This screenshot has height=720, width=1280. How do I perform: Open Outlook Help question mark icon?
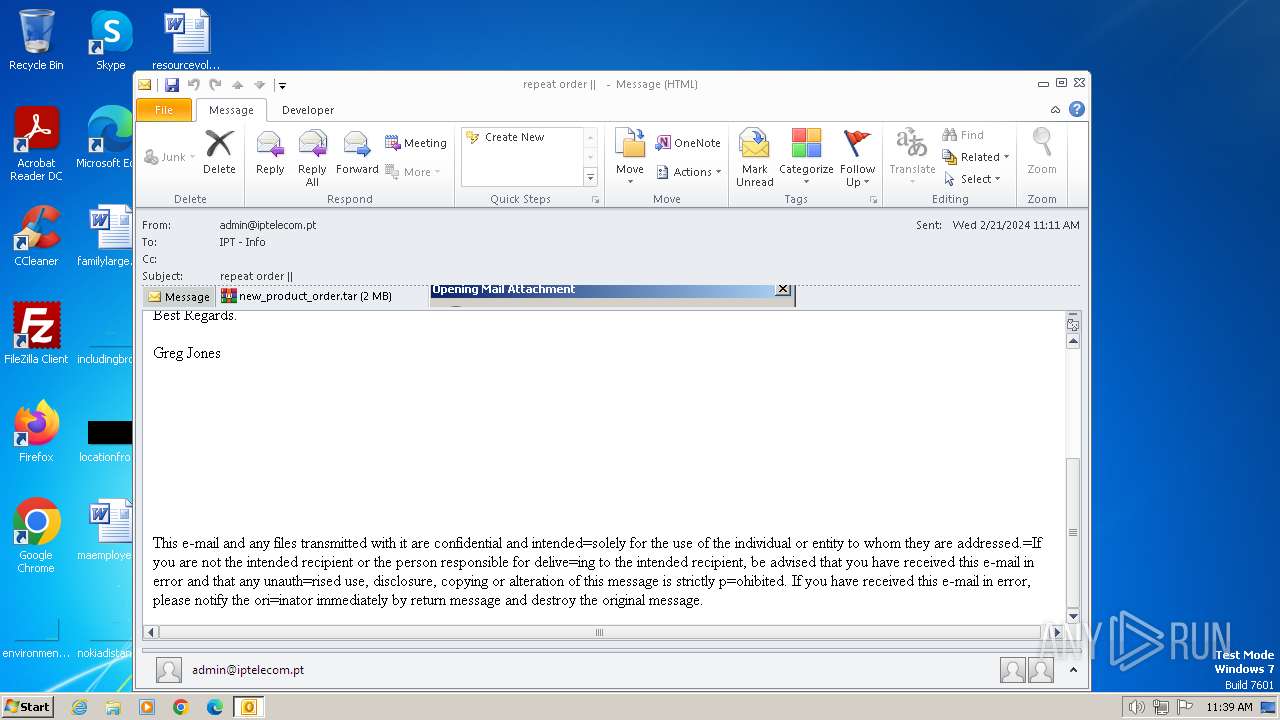click(1077, 110)
